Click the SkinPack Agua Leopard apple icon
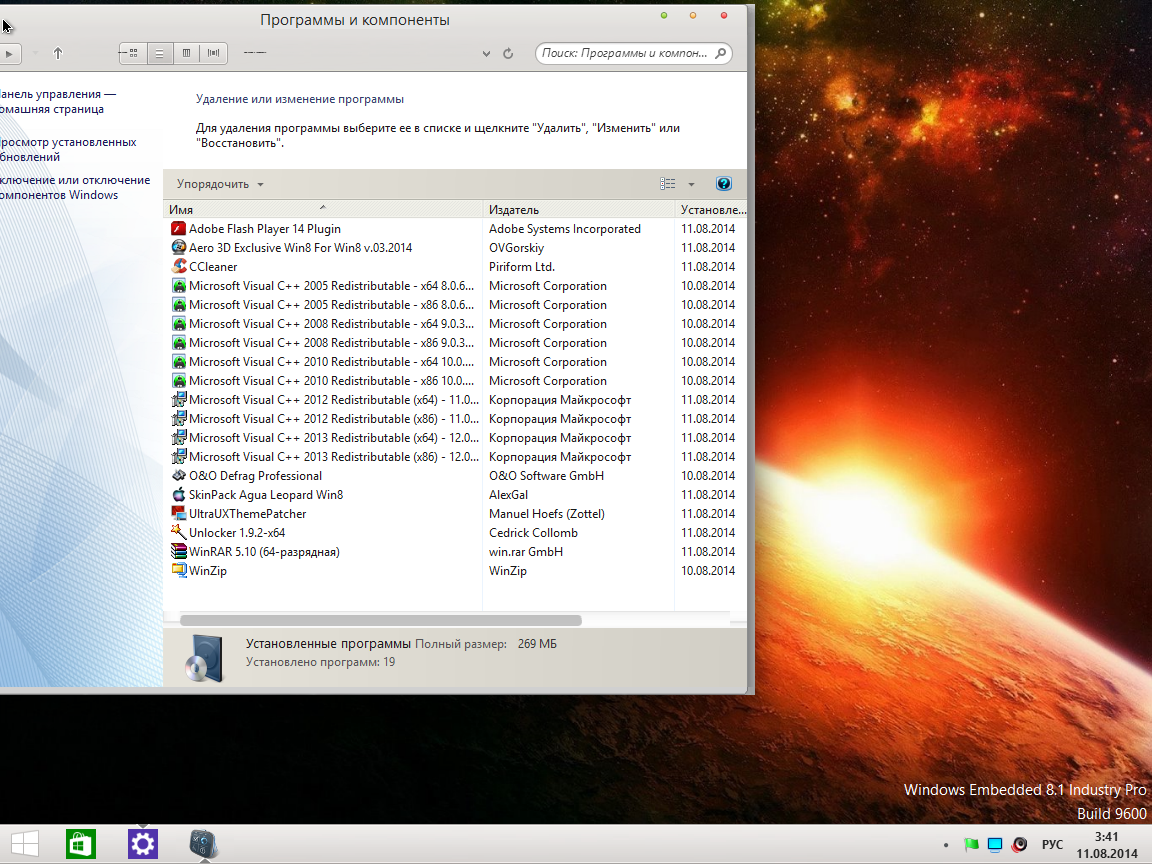The image size is (1152, 864). (x=179, y=494)
